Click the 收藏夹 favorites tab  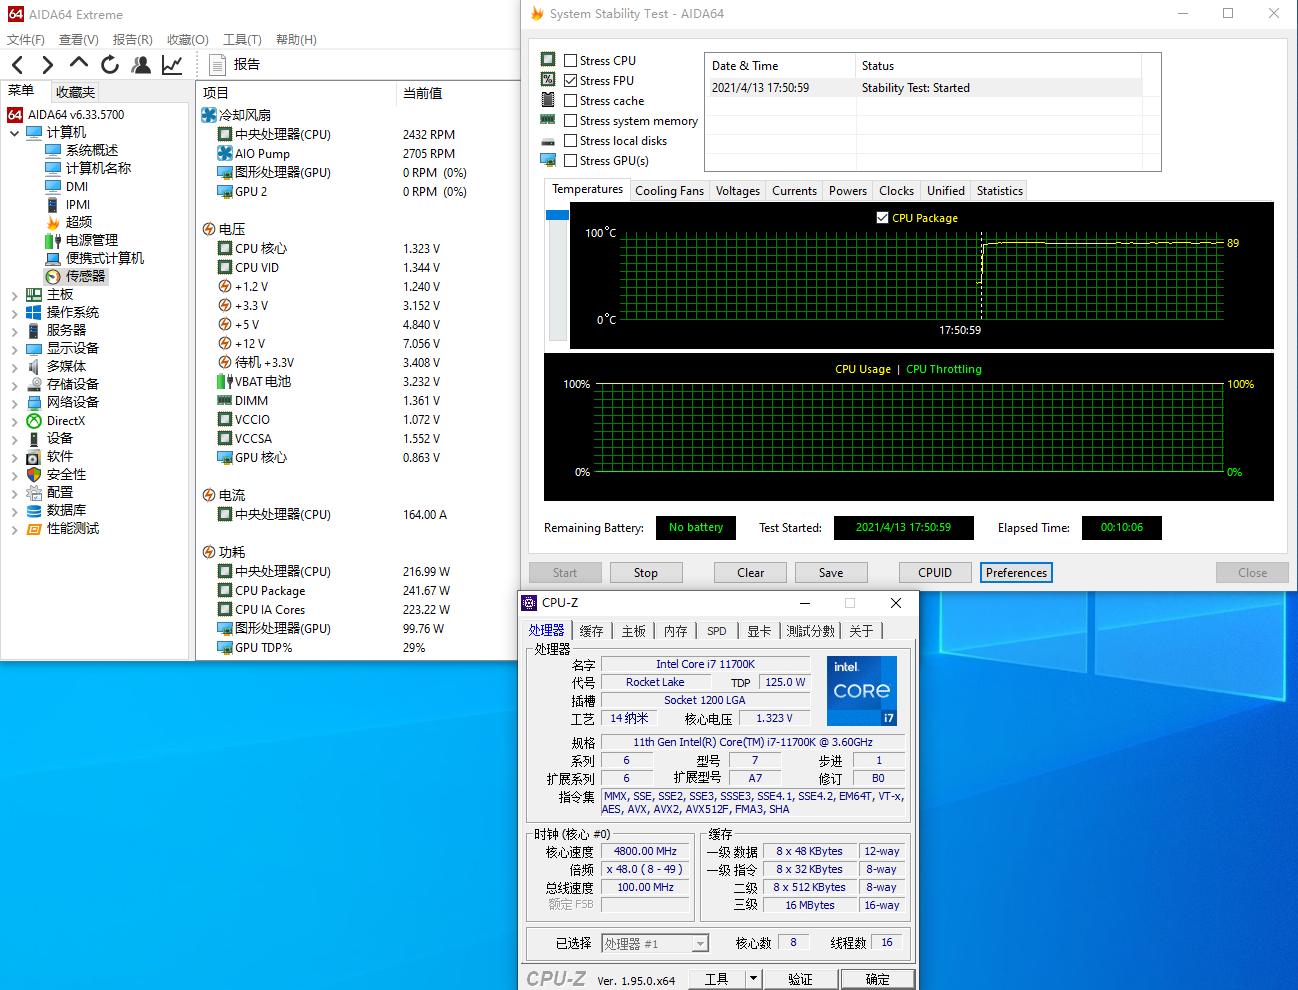(x=75, y=91)
